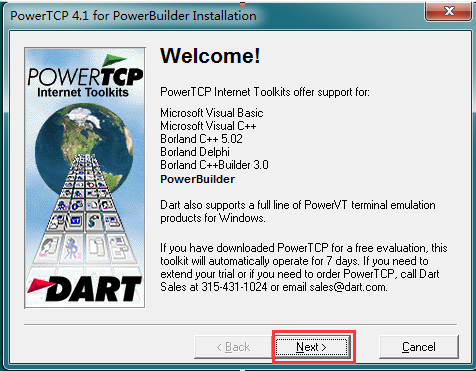The image size is (476, 371).
Task: Click the 'Borland C++ 5.02' line
Action: point(201,139)
